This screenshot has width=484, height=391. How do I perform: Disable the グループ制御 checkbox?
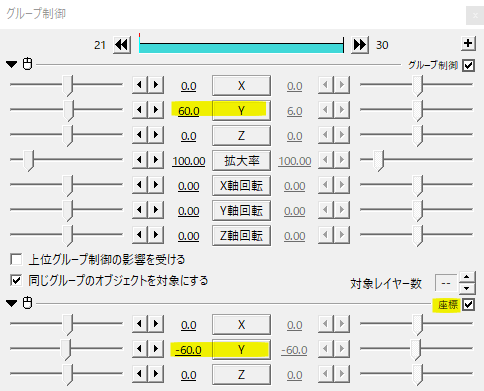(468, 65)
